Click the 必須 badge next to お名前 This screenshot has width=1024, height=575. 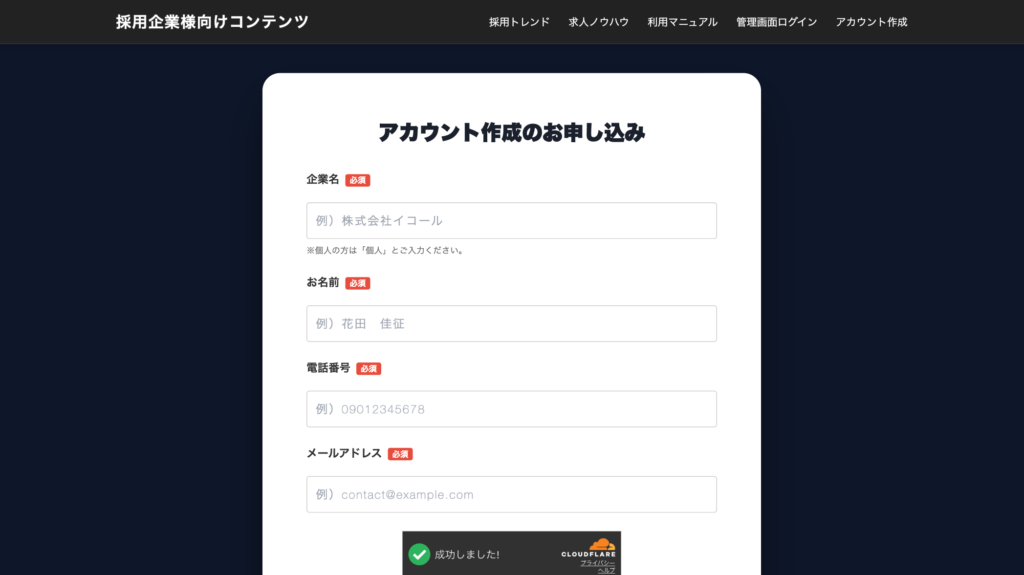pyautogui.click(x=358, y=284)
